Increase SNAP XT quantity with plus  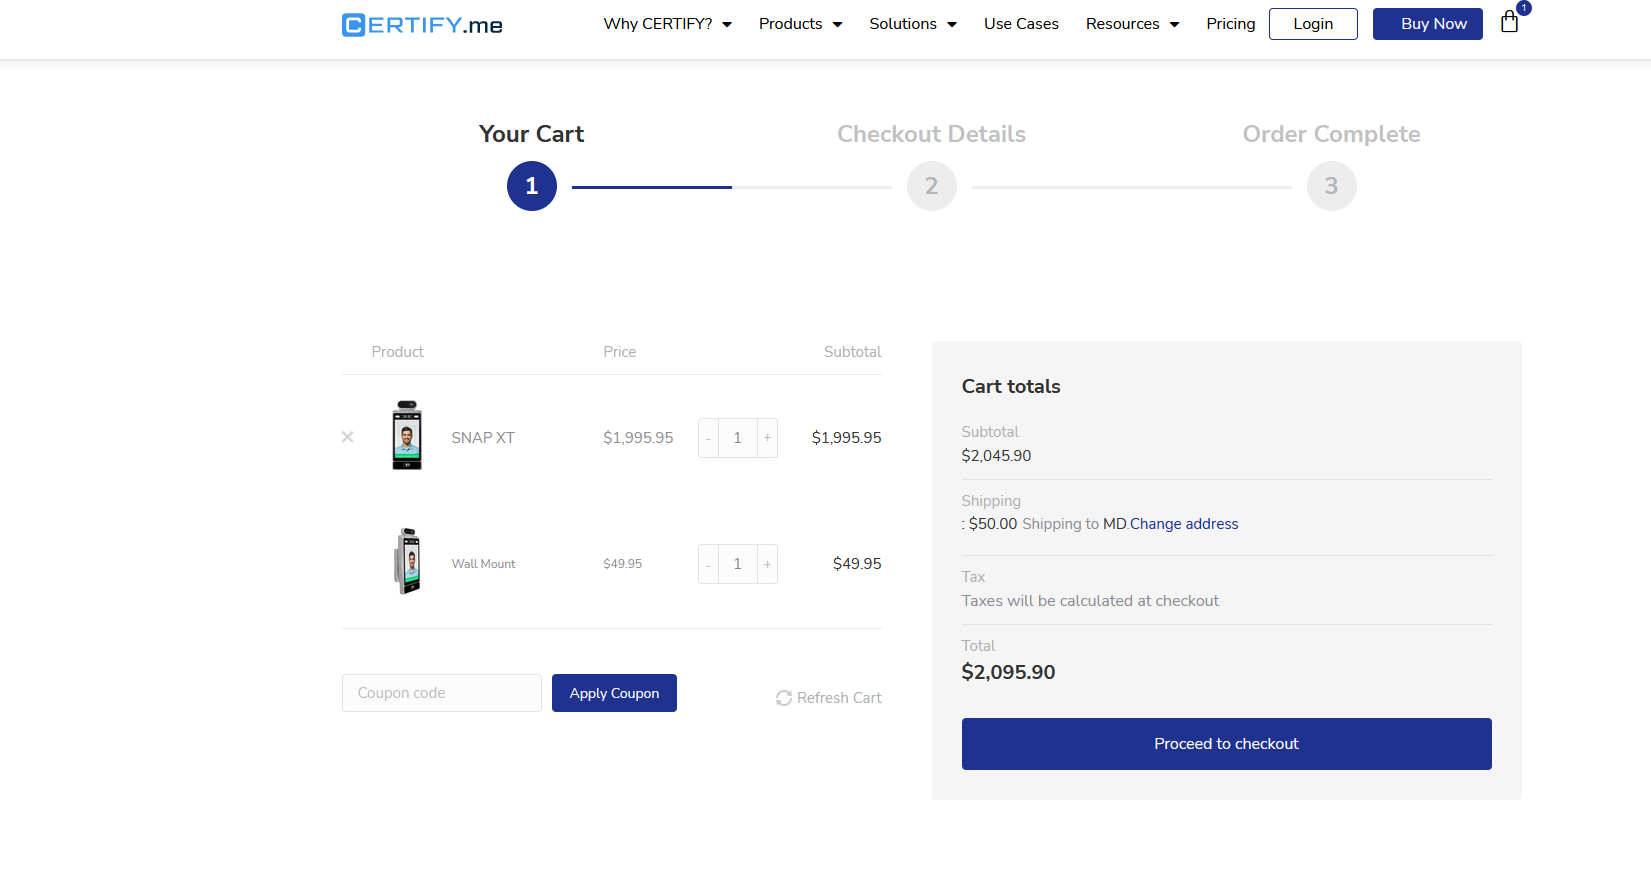[x=768, y=438]
